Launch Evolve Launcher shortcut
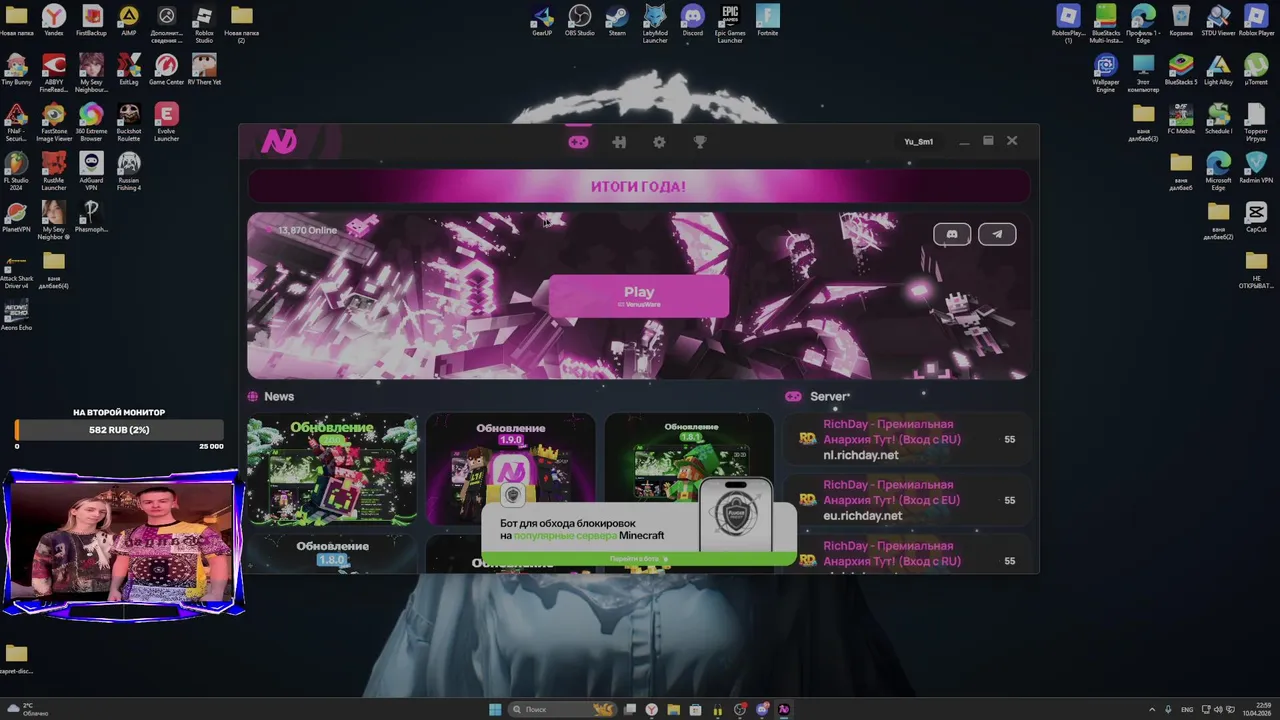Image resolution: width=1280 pixels, height=720 pixels. point(166,120)
